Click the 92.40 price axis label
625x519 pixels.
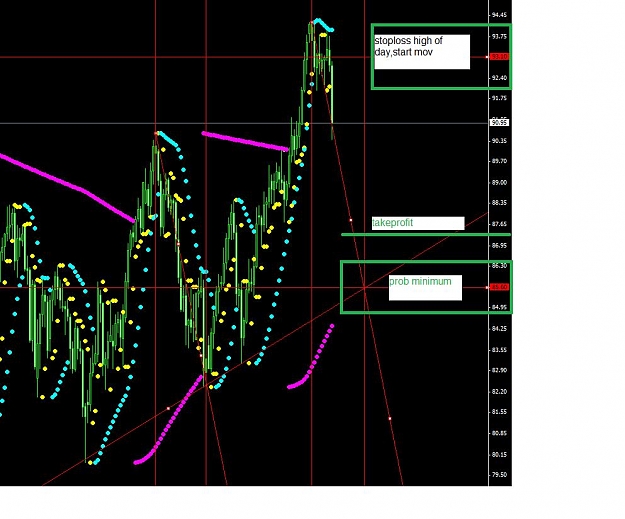499,78
